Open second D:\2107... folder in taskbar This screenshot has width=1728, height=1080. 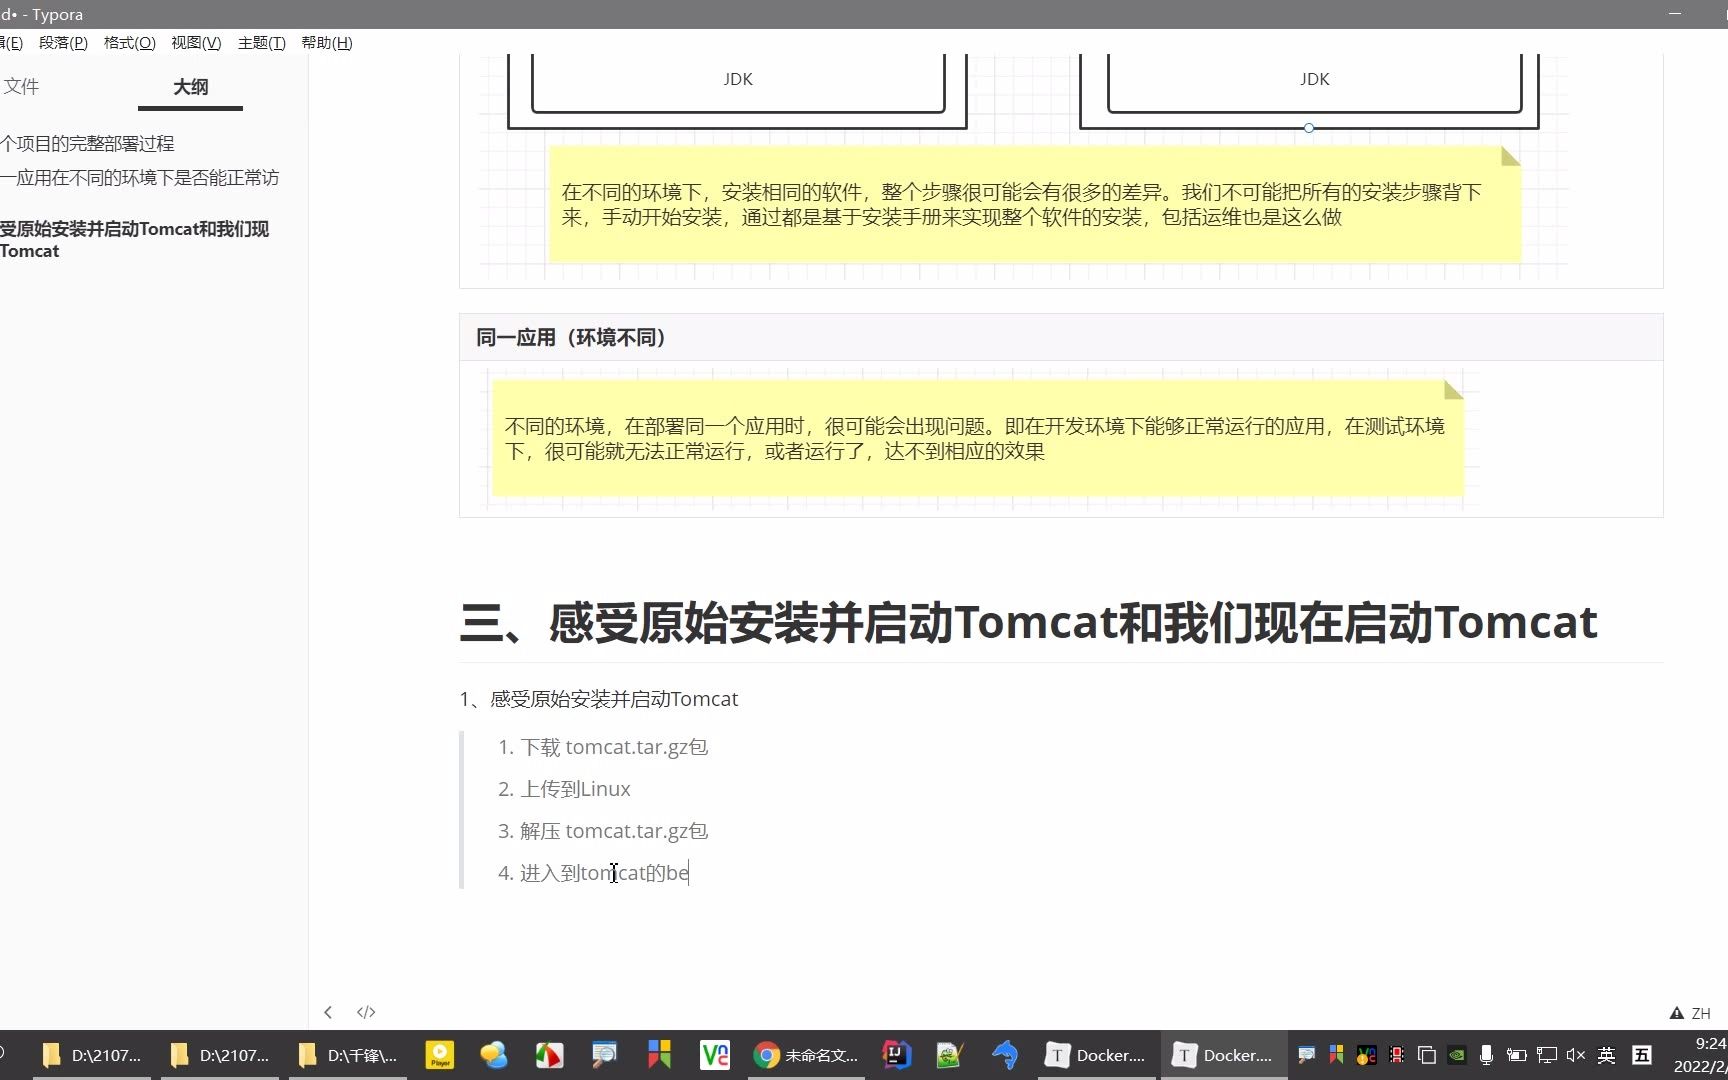[x=220, y=1055]
